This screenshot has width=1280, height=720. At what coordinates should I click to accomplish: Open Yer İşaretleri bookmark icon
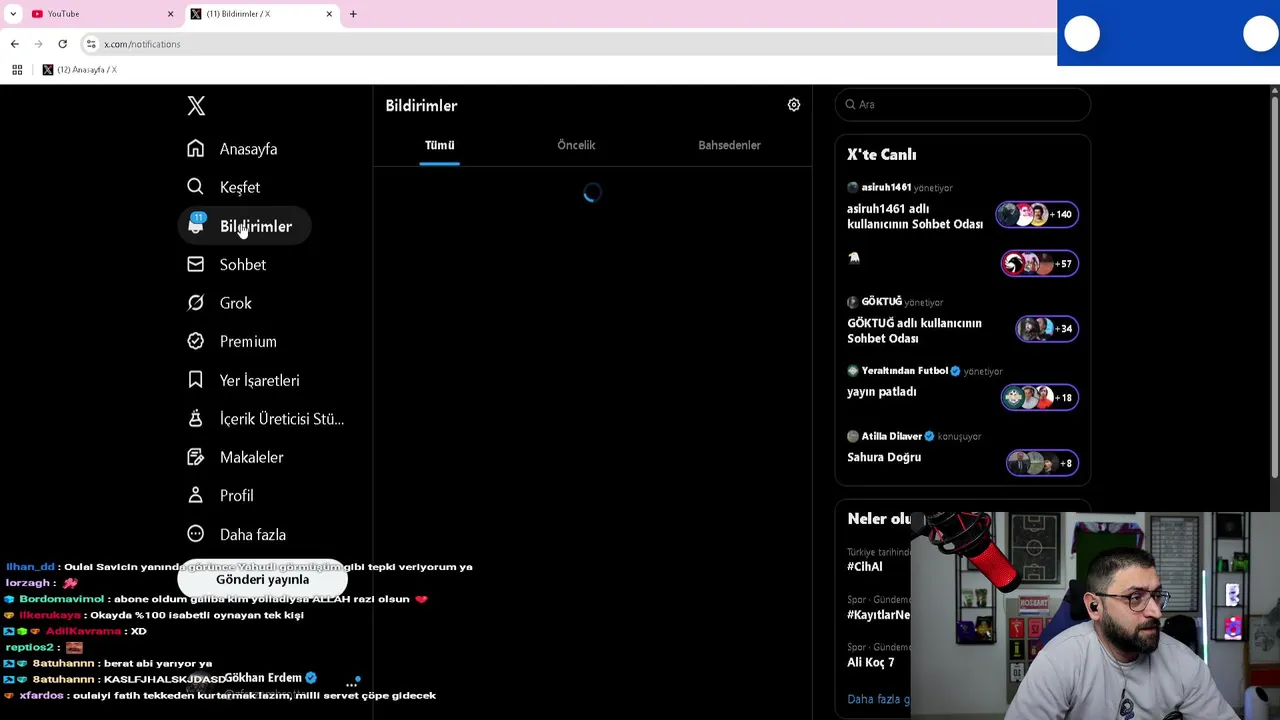[x=195, y=380]
